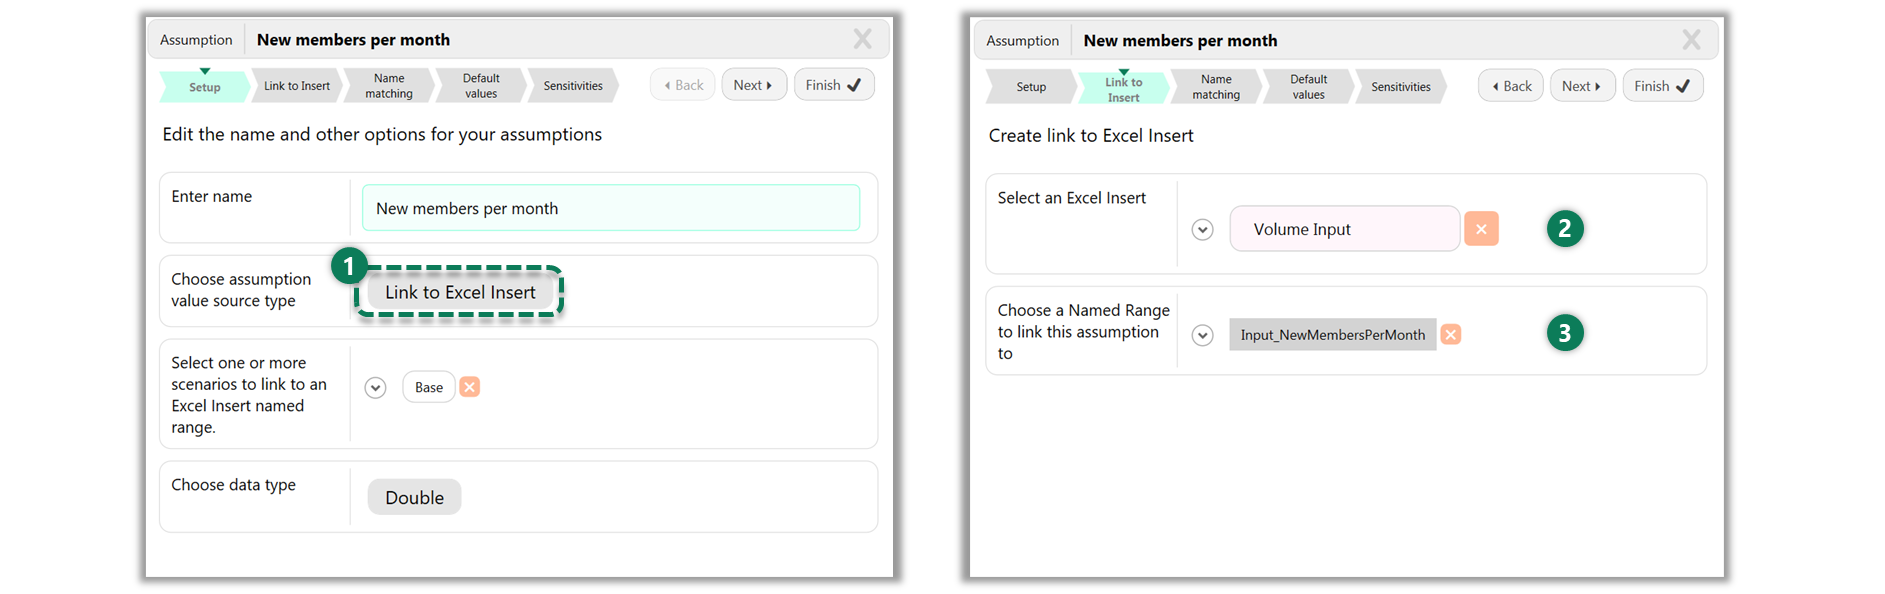Toggle the 'Link to Excel Insert' source type
The width and height of the screenshot is (1885, 594).
pos(460,292)
